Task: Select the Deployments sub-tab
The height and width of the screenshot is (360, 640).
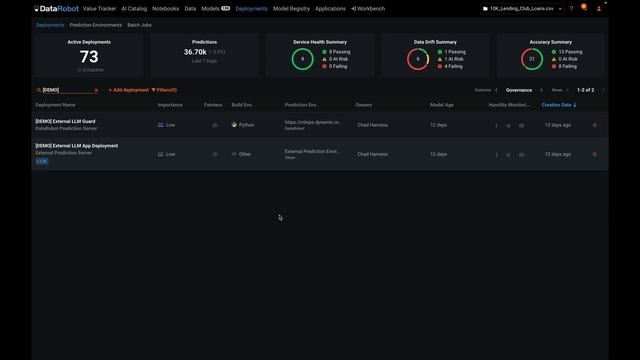Action: [50, 25]
